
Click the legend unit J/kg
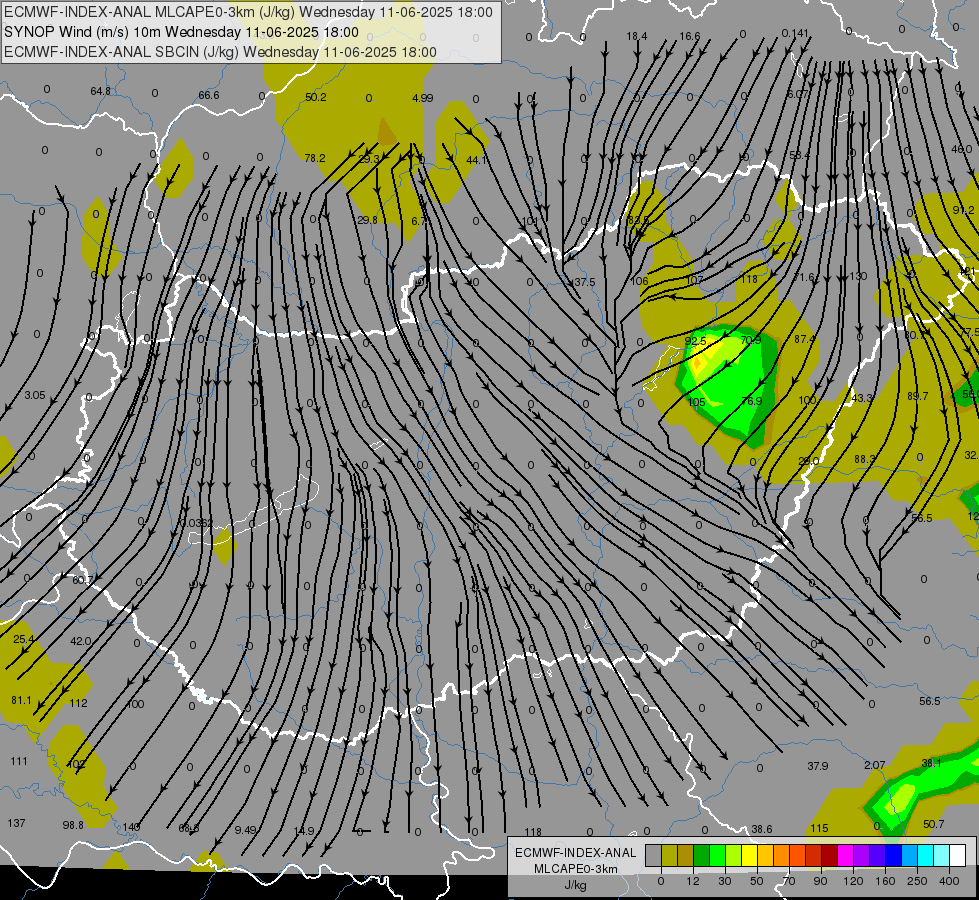pyautogui.click(x=576, y=885)
